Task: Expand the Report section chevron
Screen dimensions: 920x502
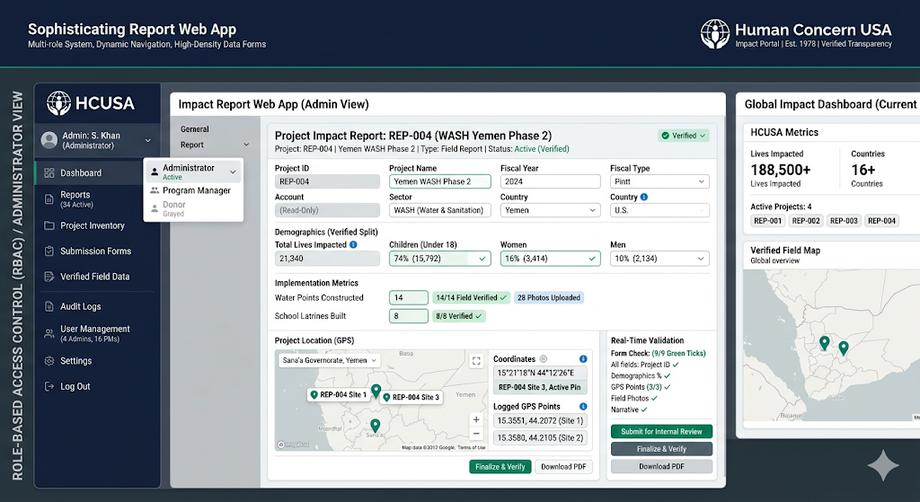Action: pos(246,145)
